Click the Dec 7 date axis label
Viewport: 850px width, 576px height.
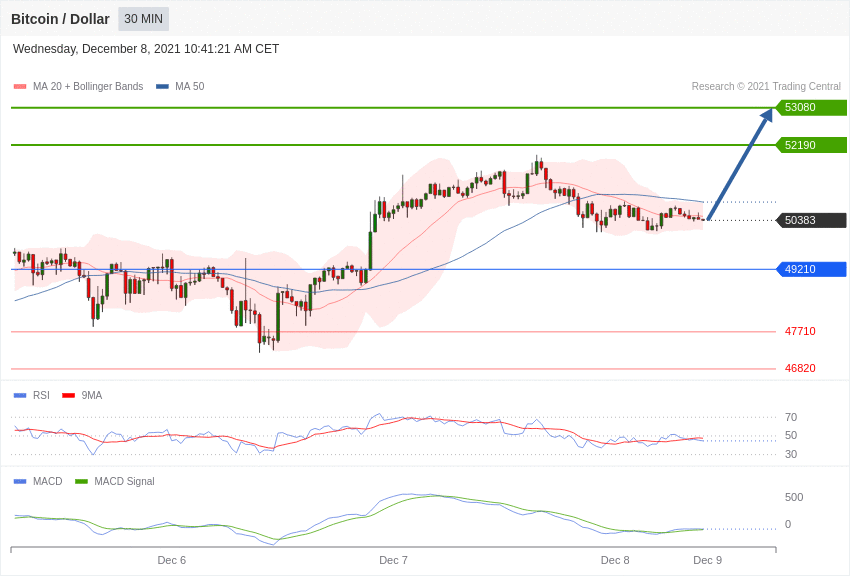[394, 560]
